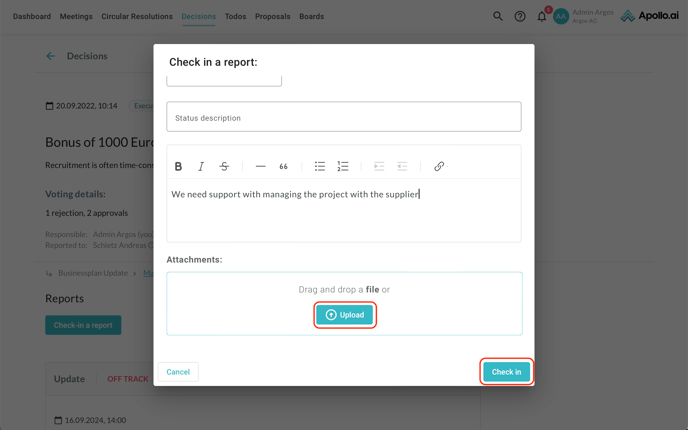The width and height of the screenshot is (688, 430).
Task: Create a numbered list in editor
Action: tap(343, 166)
